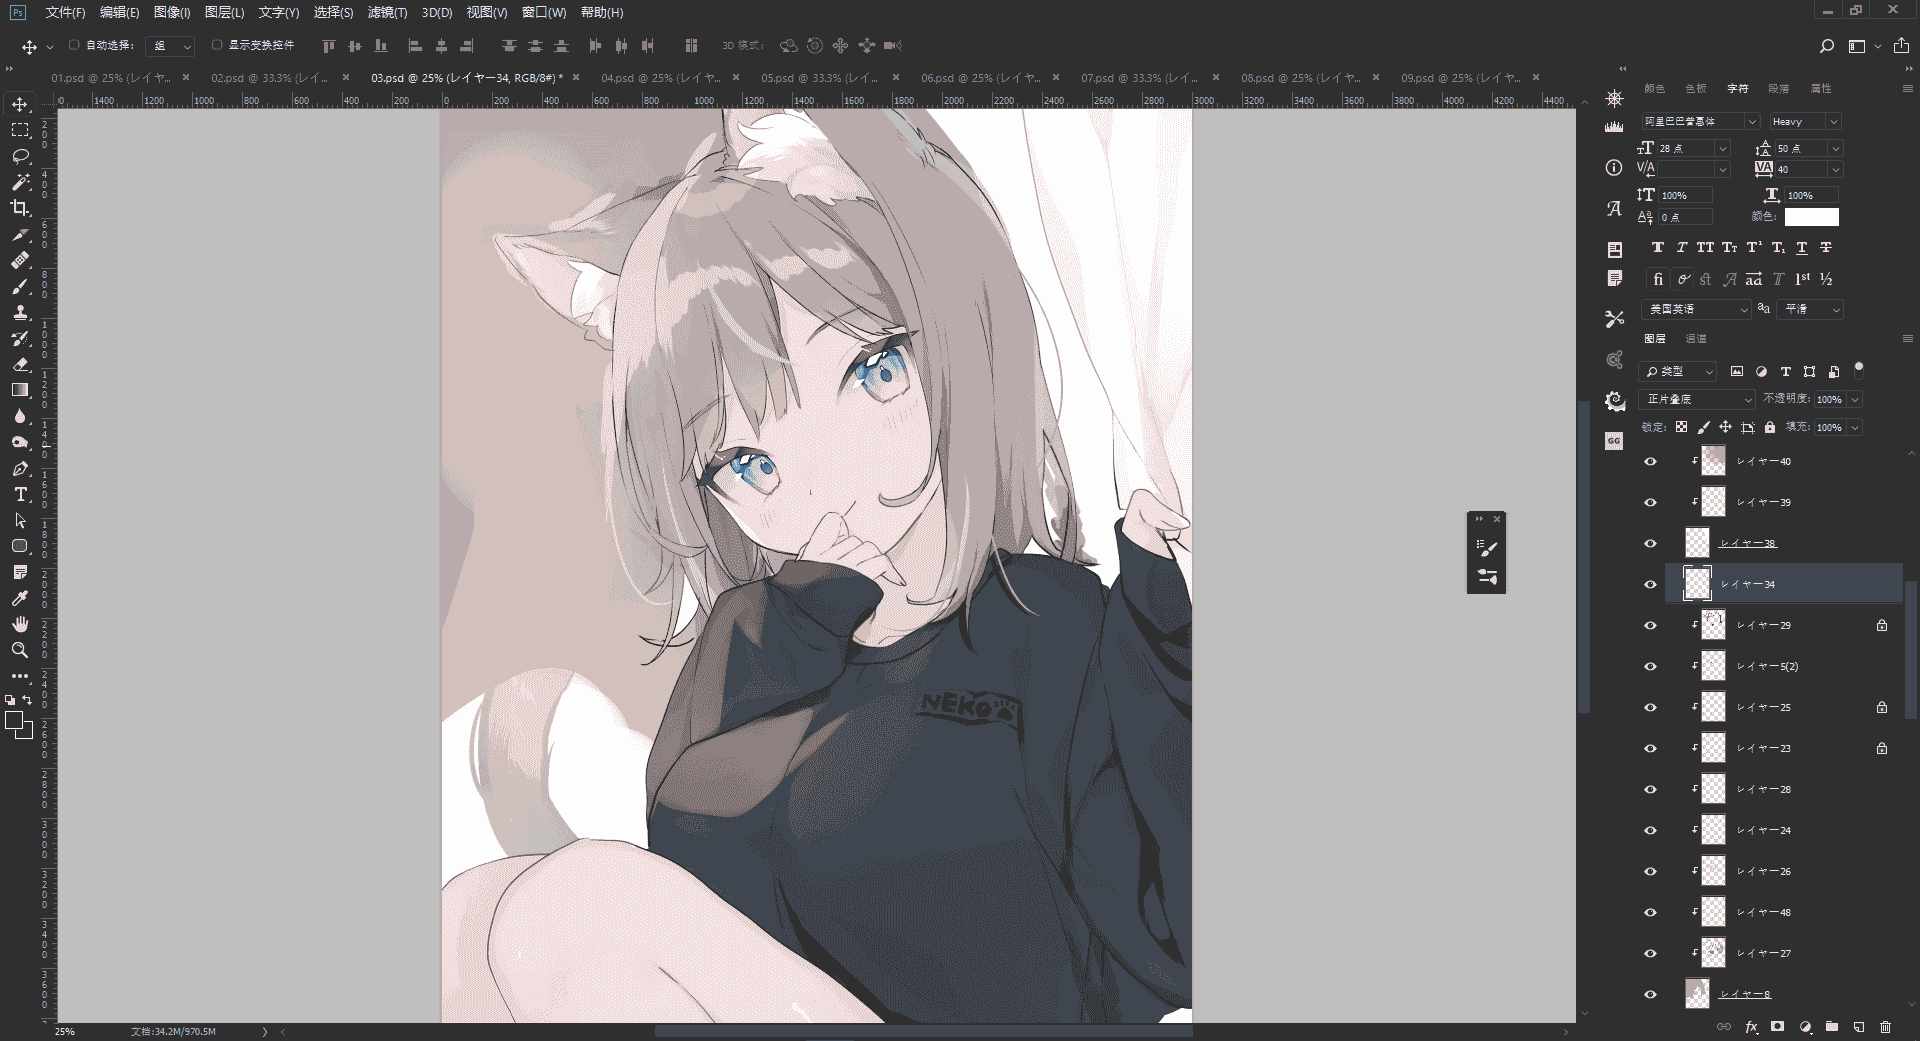Select the Eraser tool
This screenshot has height=1041, width=1920.
(x=20, y=364)
